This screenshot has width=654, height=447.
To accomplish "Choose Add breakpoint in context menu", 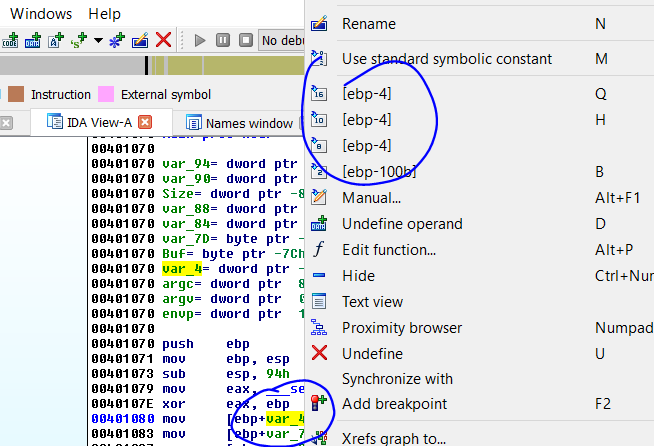I will click(394, 404).
